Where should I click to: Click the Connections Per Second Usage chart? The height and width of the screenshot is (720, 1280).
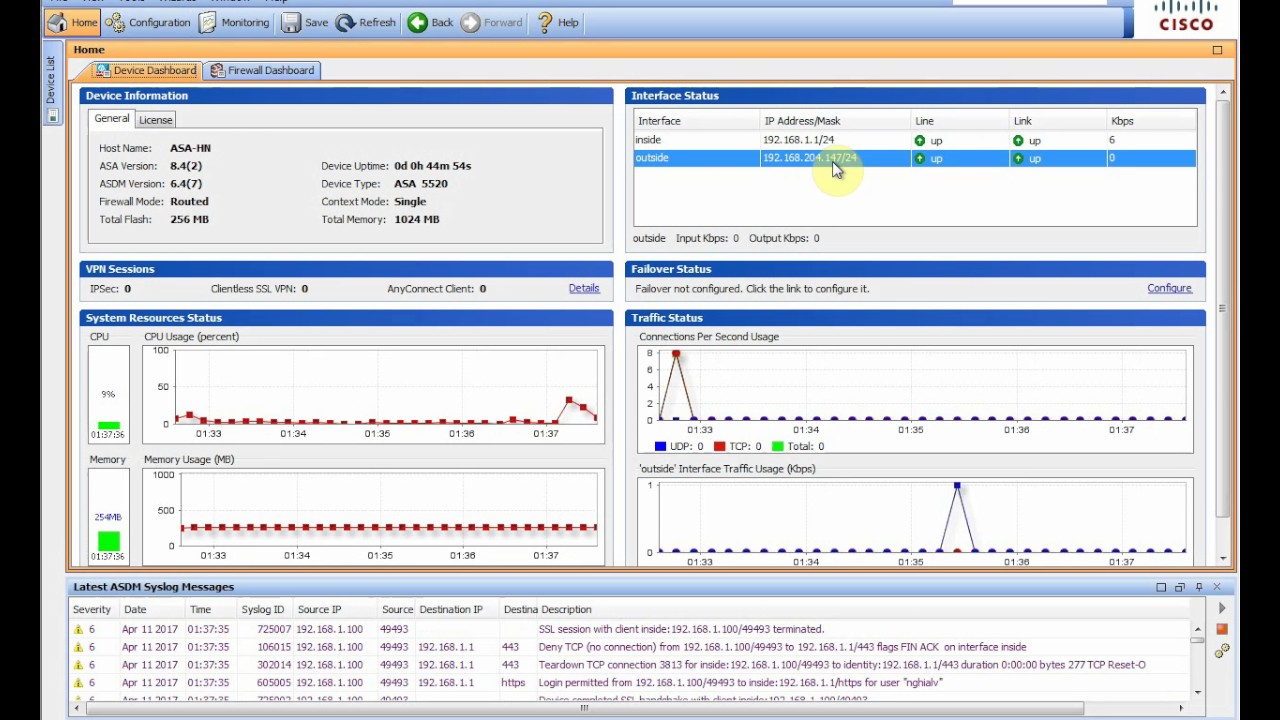point(915,399)
